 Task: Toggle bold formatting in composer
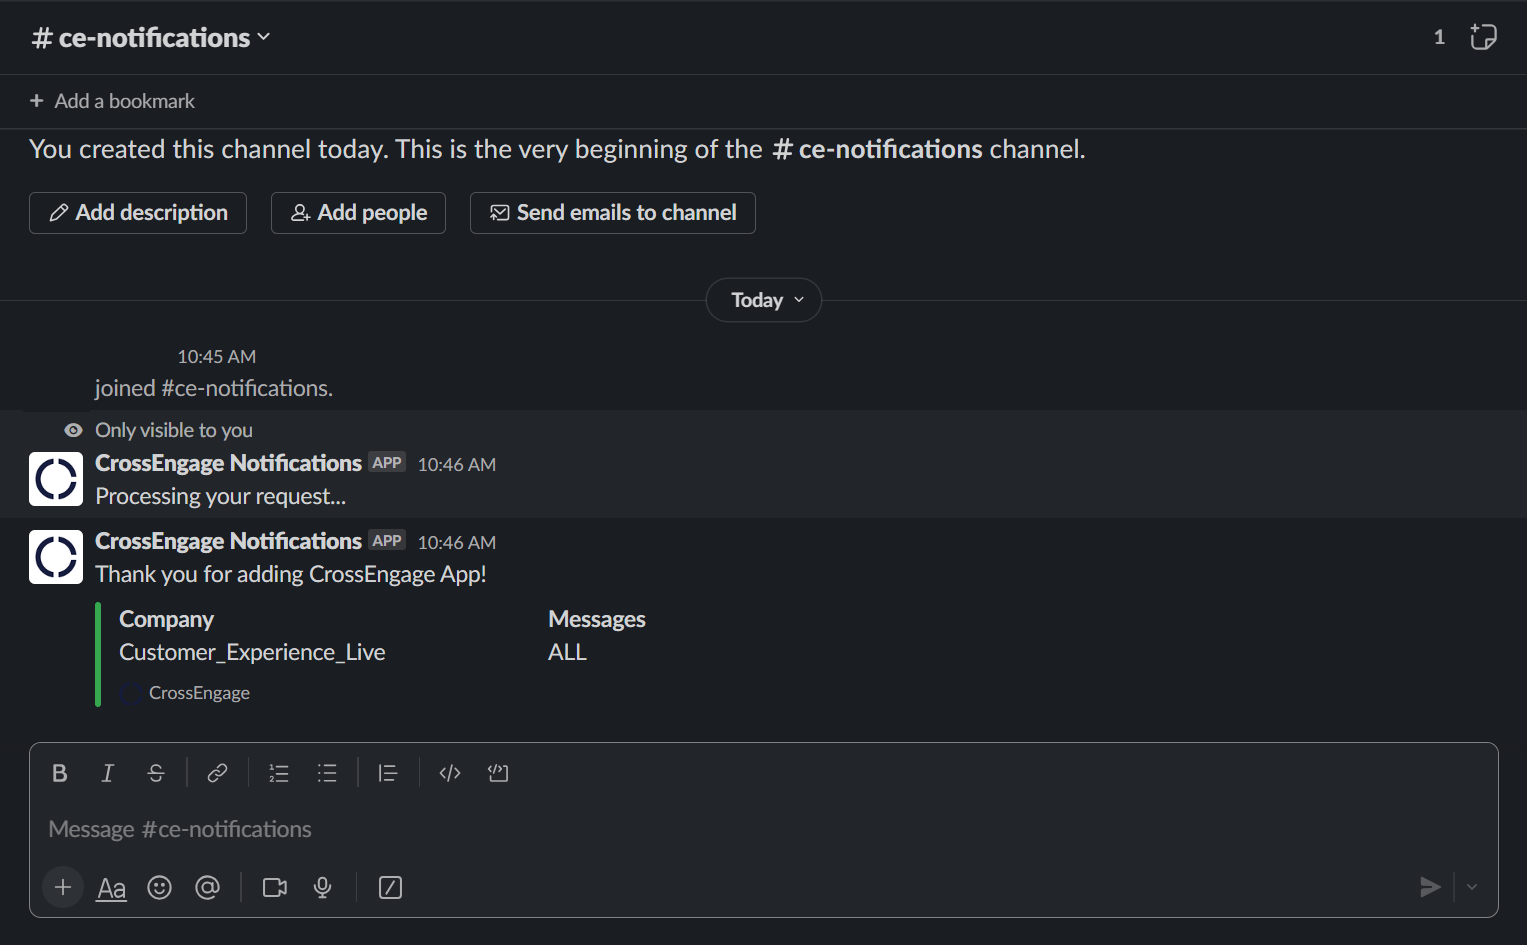coord(60,773)
